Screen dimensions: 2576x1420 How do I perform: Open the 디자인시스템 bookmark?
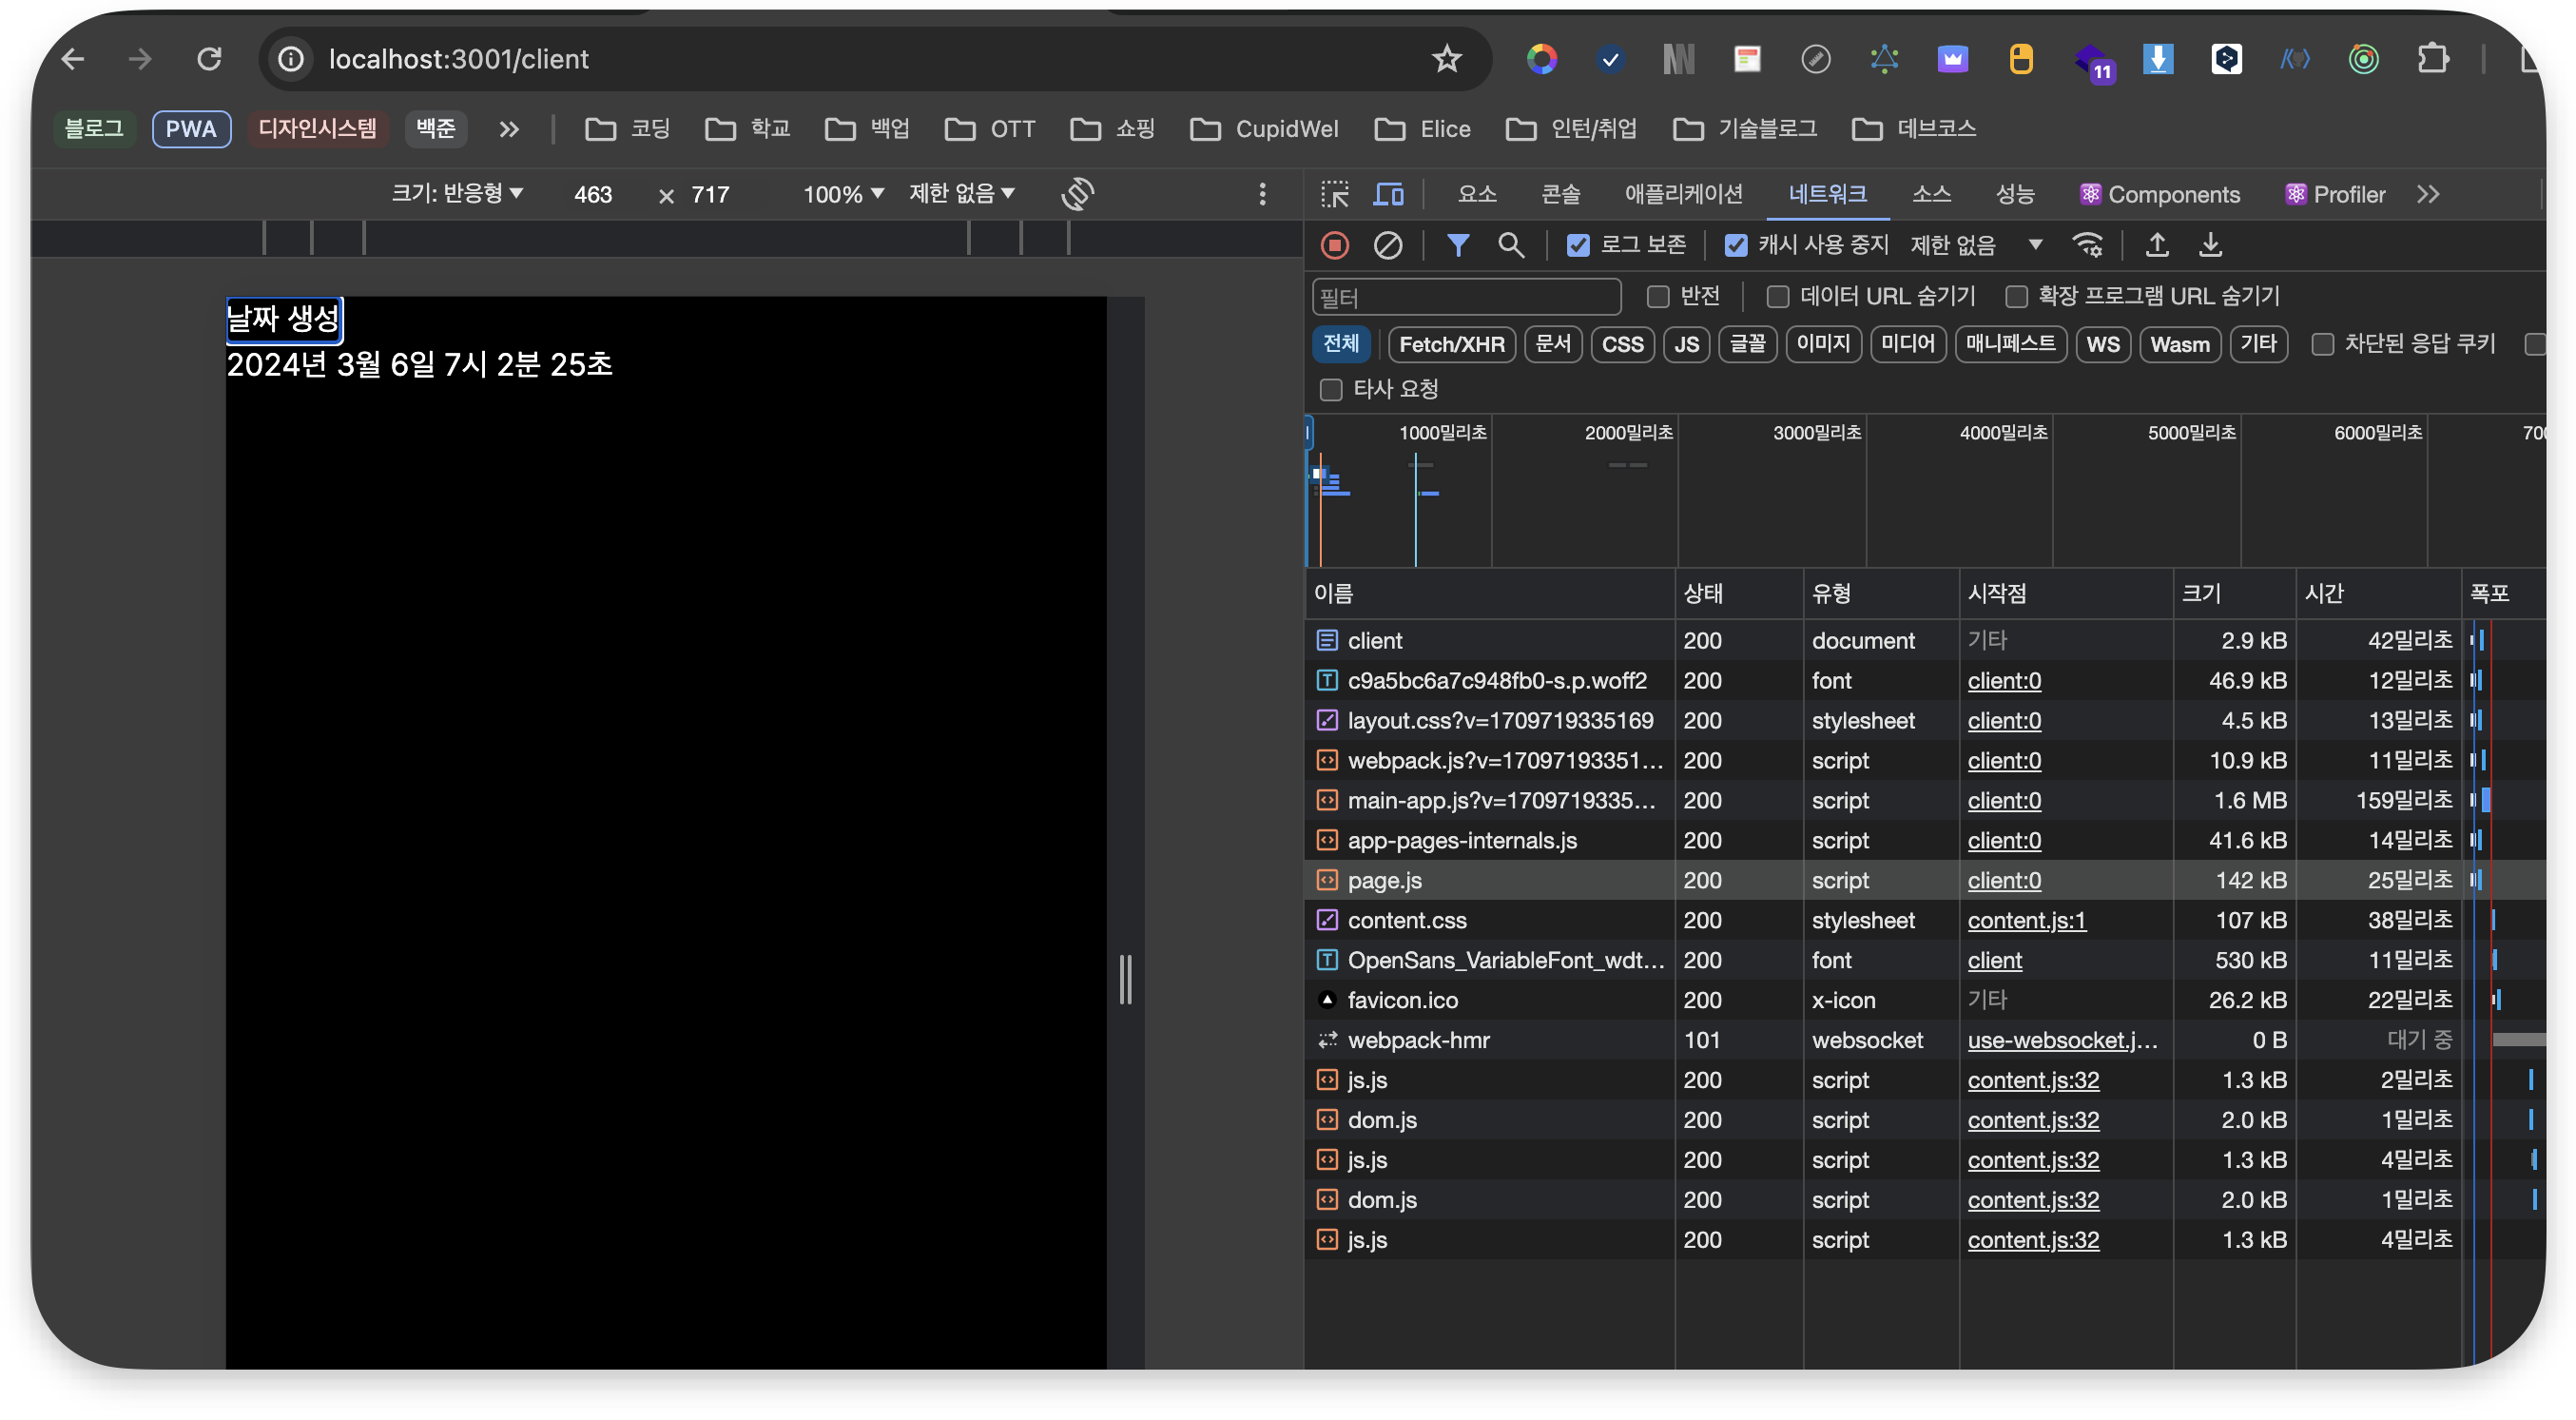317,129
